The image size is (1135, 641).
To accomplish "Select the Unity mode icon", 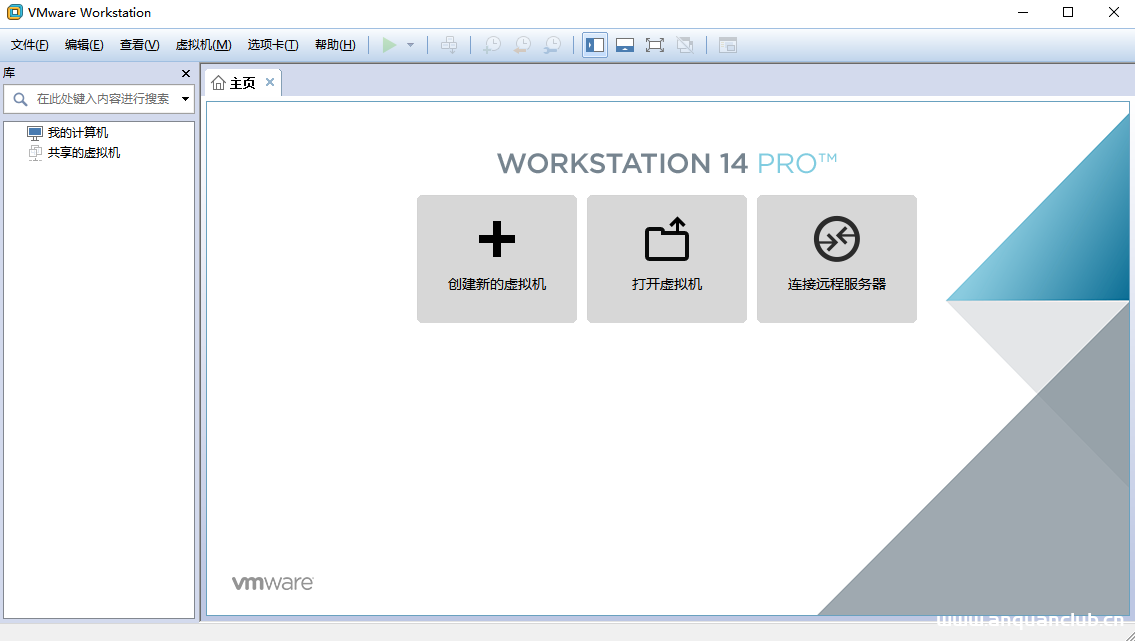I will (684, 44).
